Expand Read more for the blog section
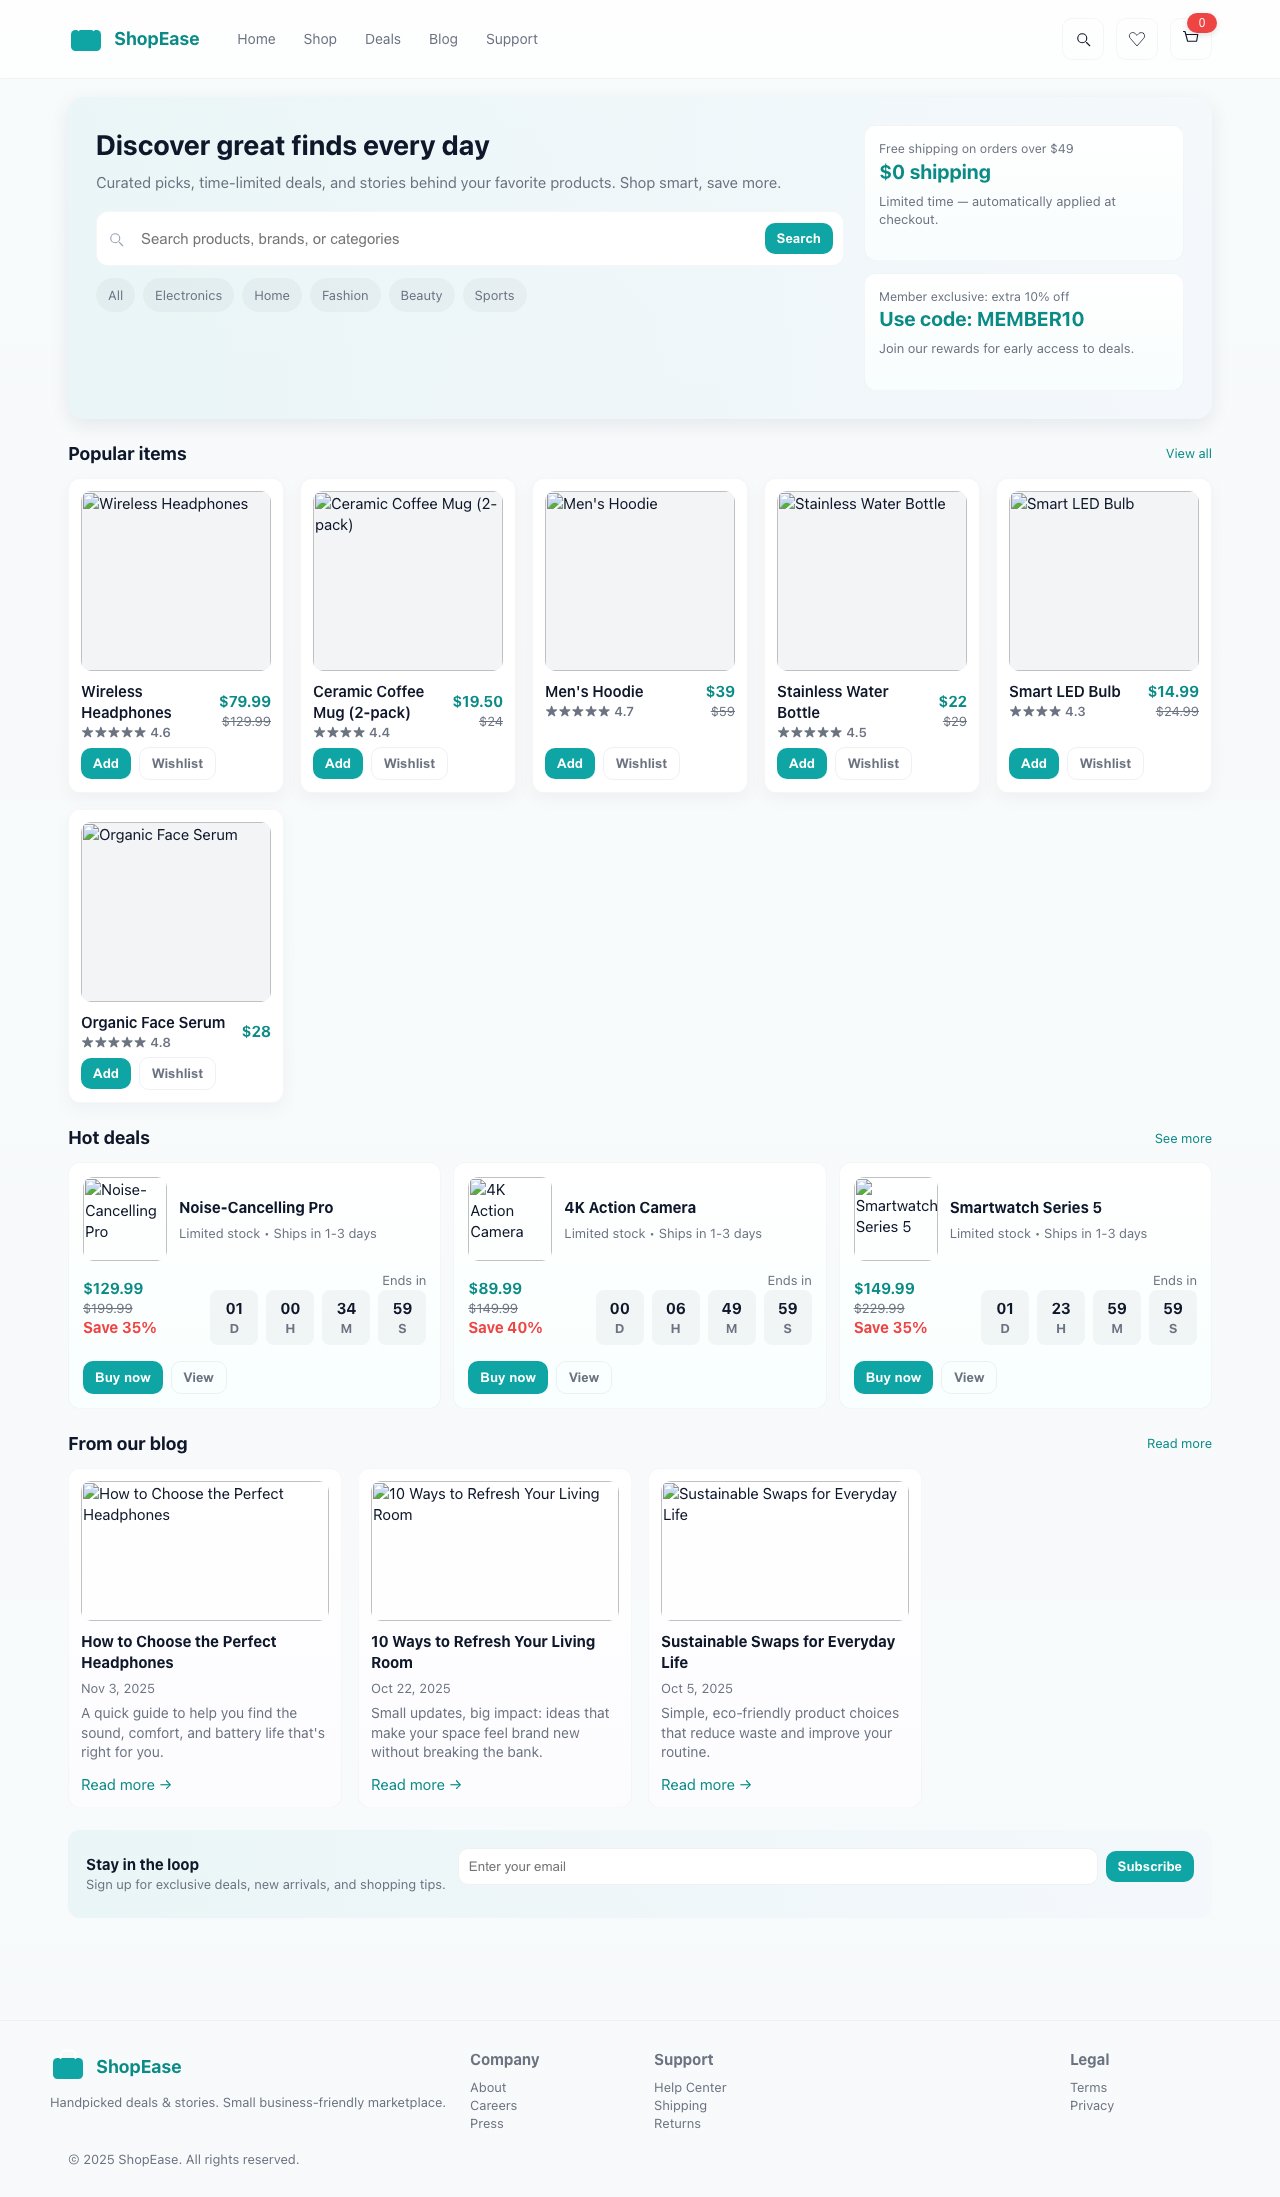 1179,1444
